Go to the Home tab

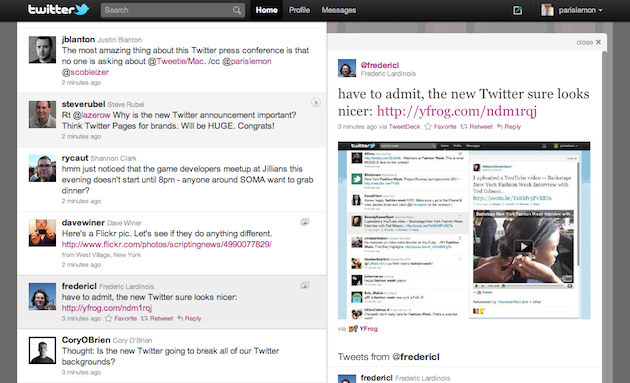pos(266,10)
